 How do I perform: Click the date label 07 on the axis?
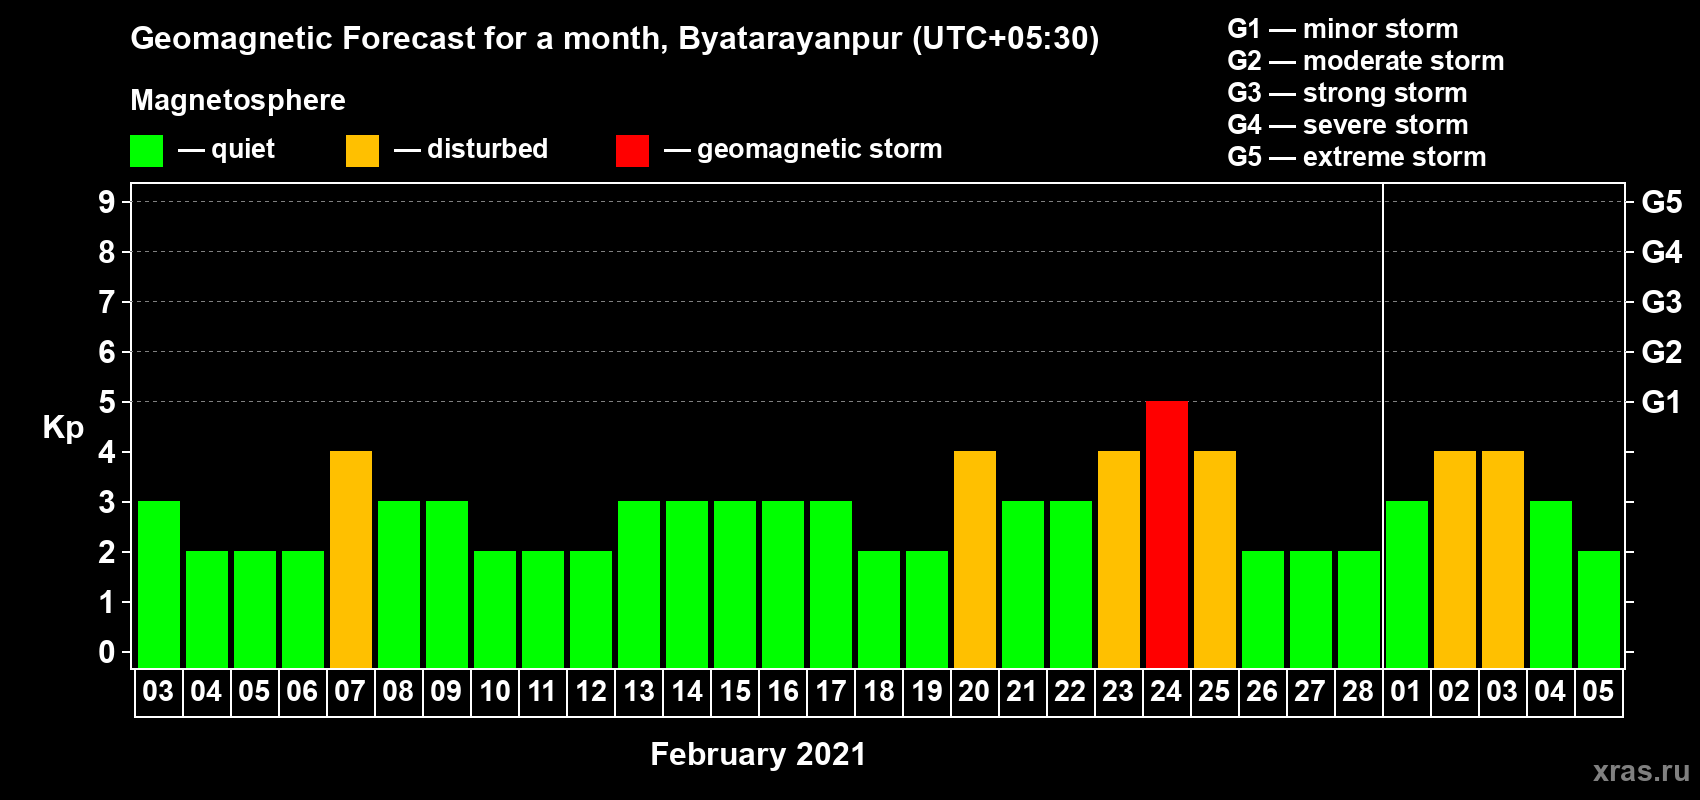coord(350,691)
